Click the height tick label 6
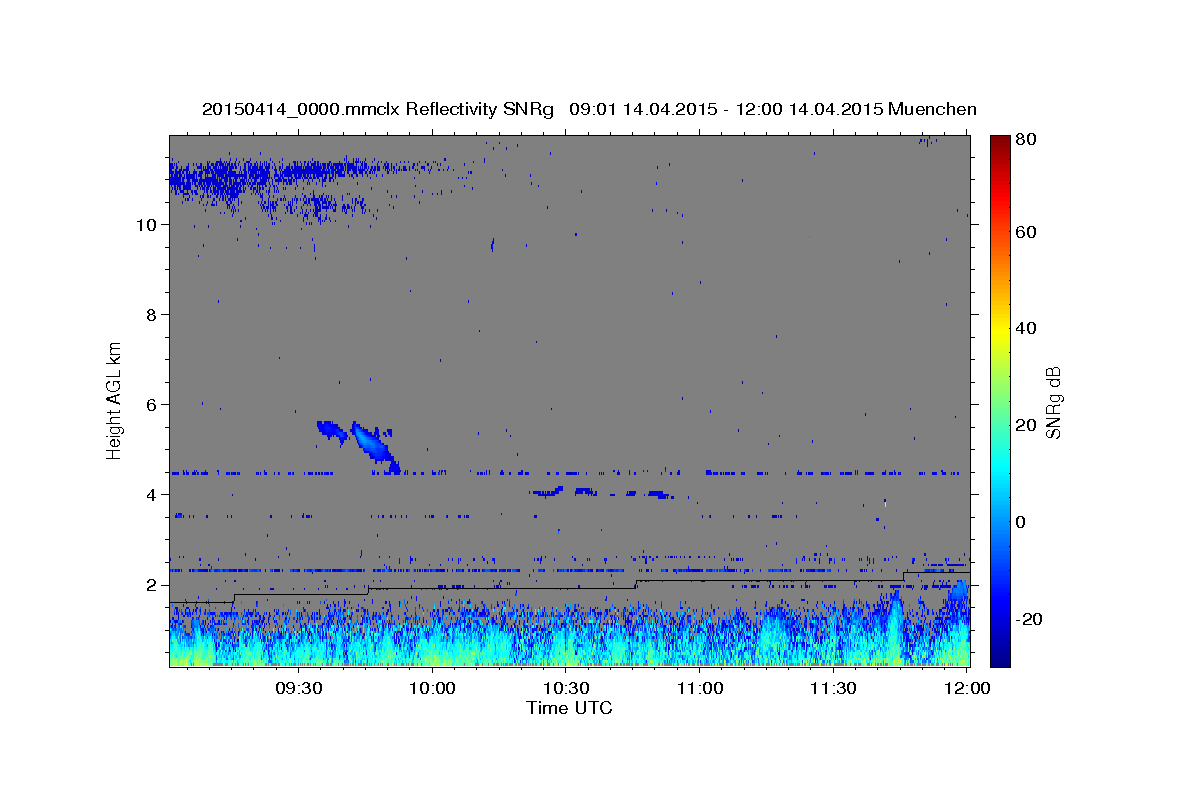 click(x=151, y=404)
